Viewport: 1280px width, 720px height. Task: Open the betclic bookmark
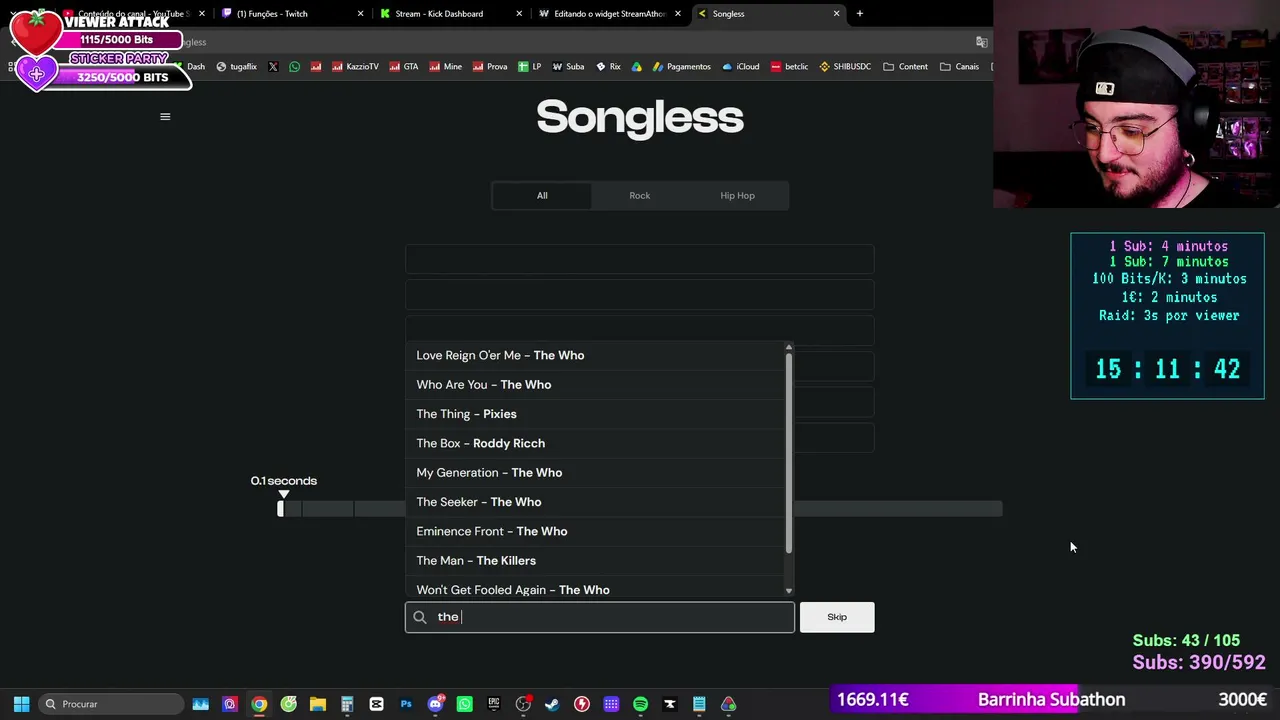click(789, 67)
